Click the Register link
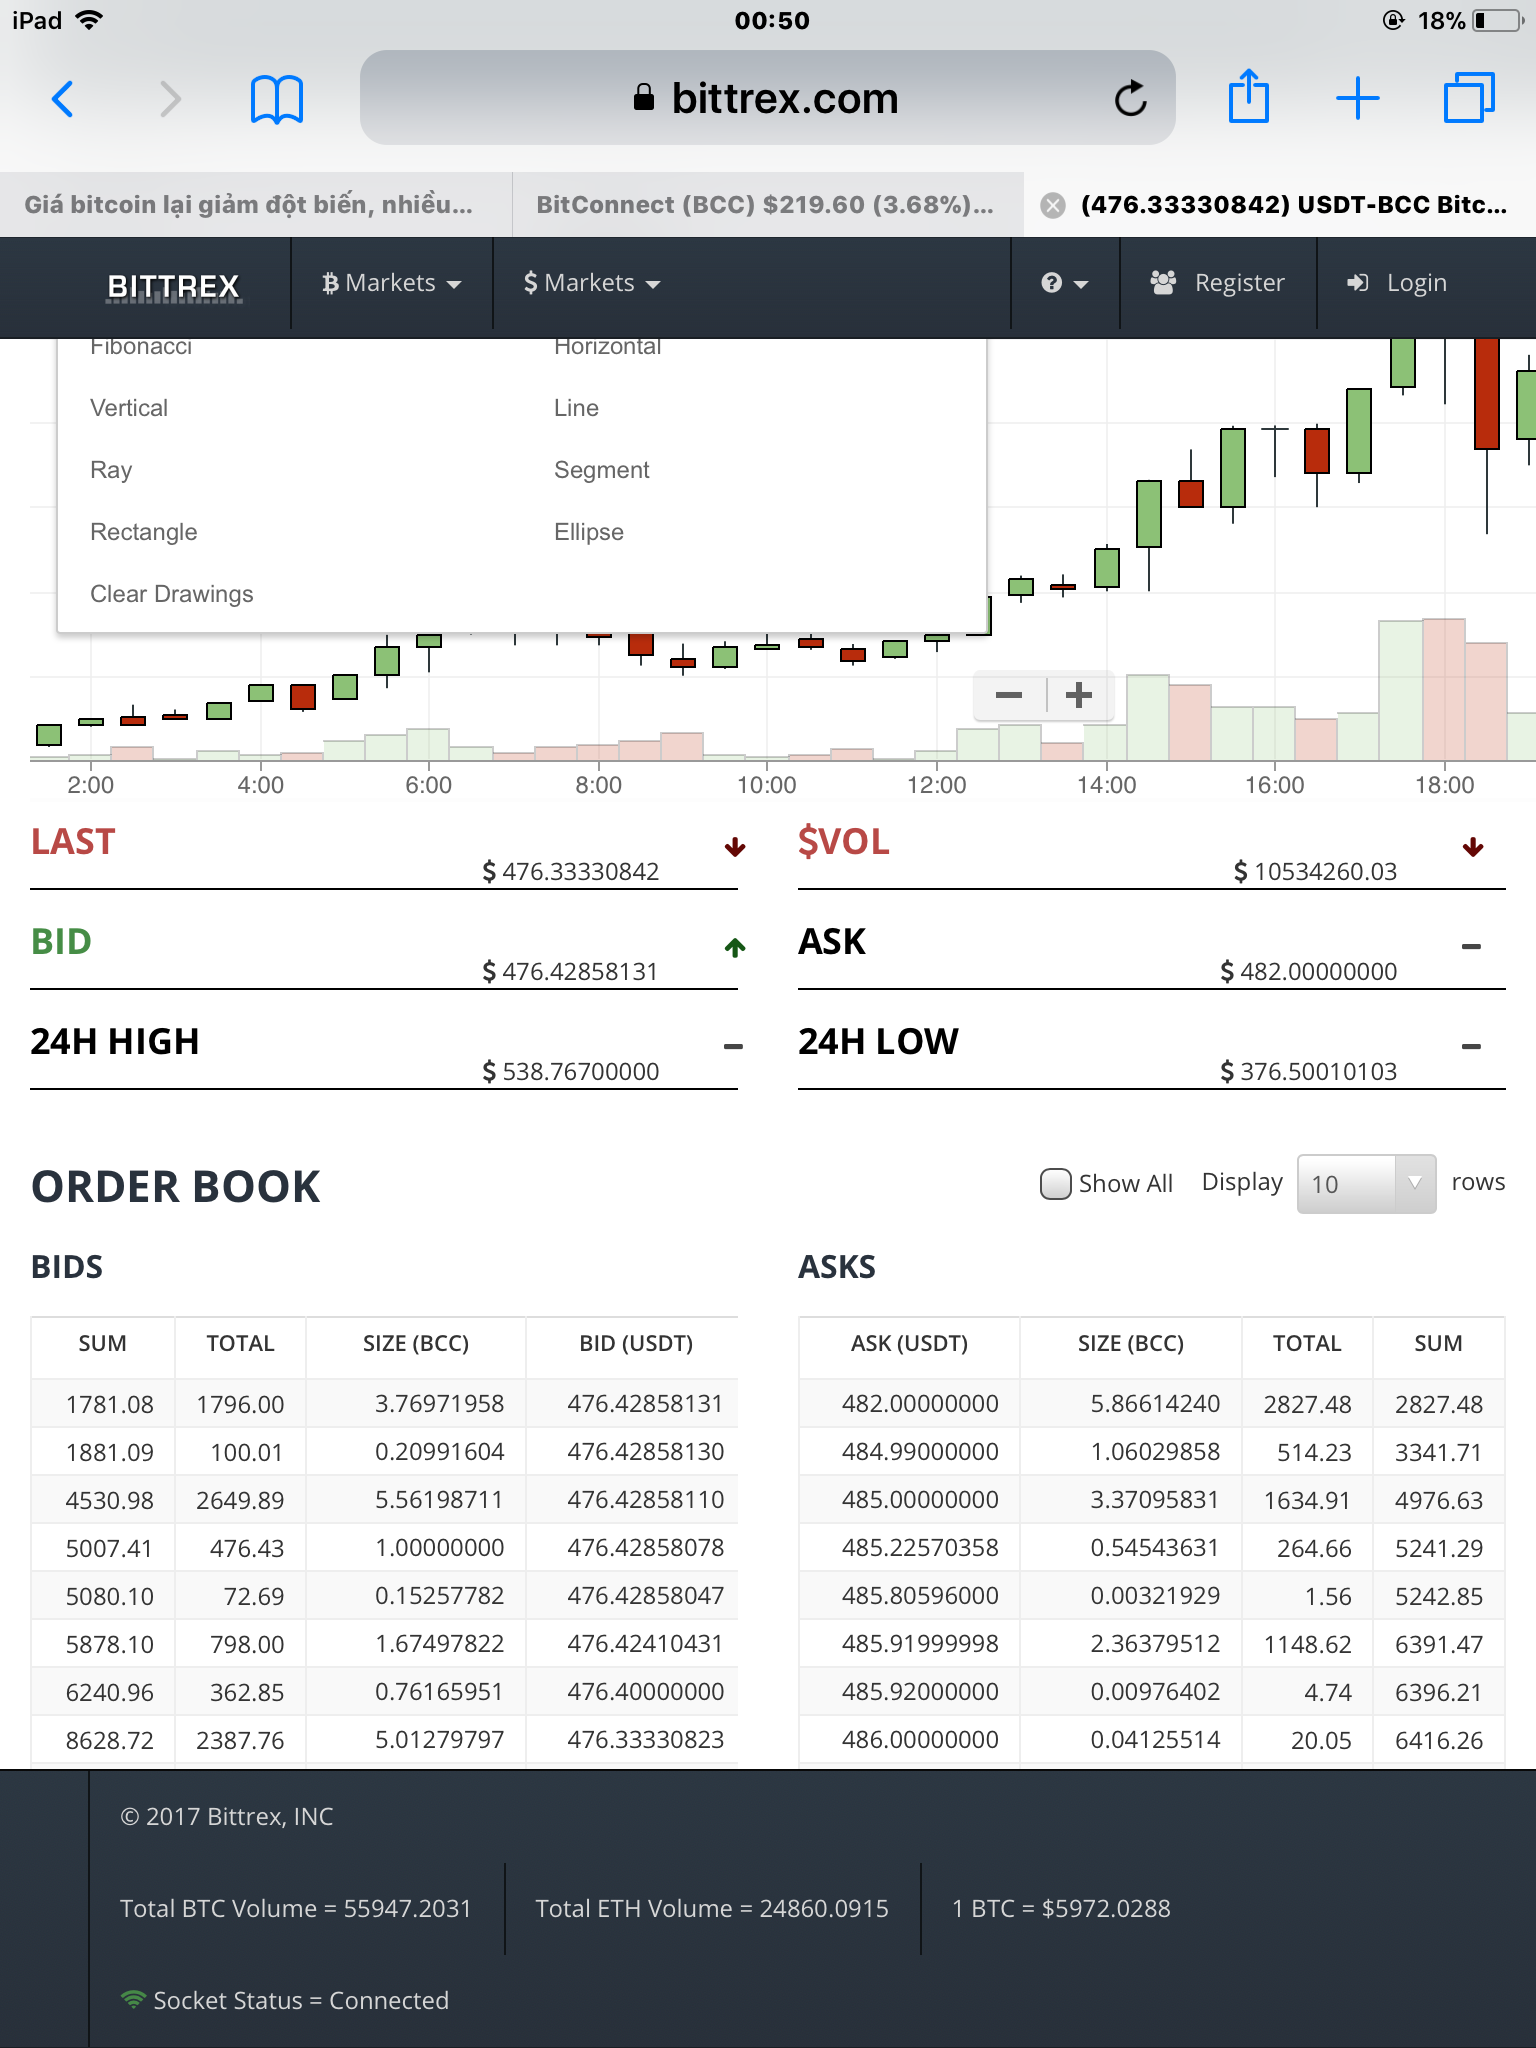Image resolution: width=1536 pixels, height=2048 pixels. click(1218, 284)
